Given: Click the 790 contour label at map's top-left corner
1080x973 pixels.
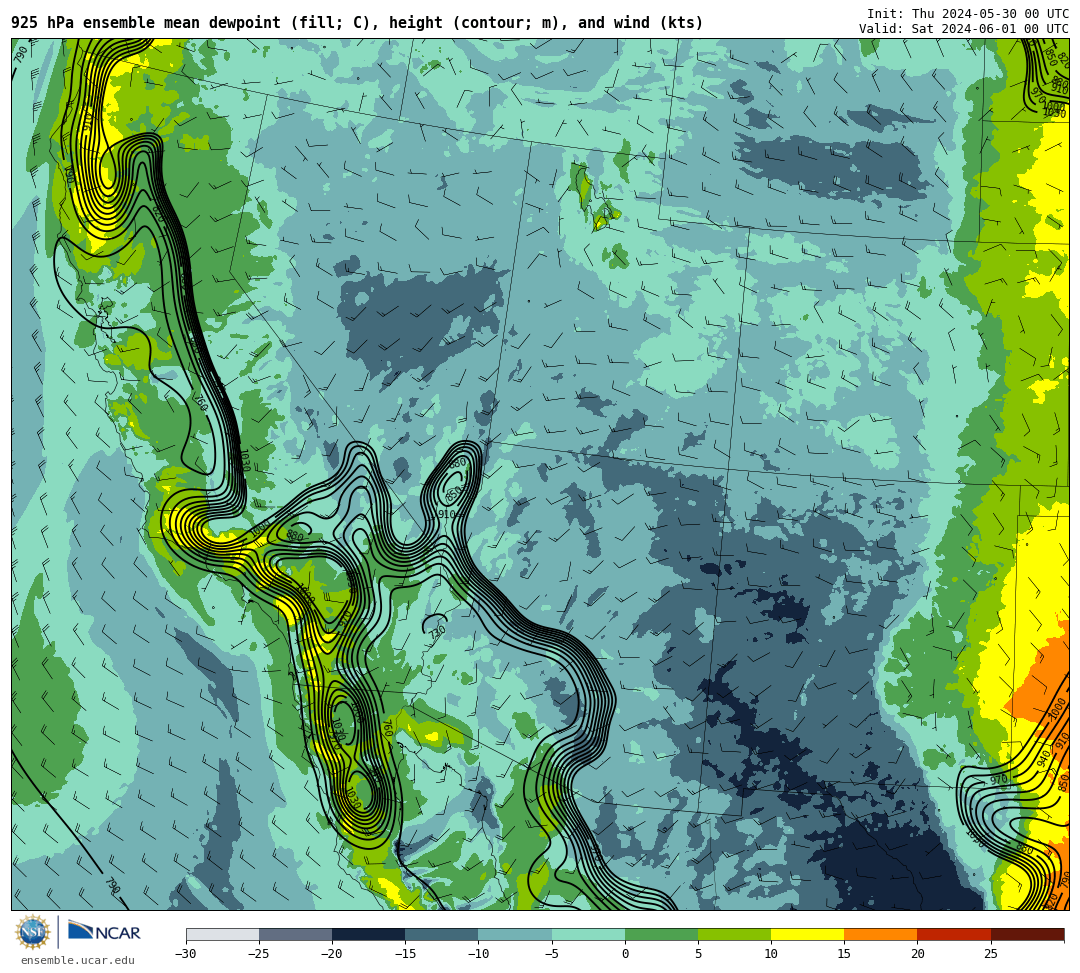Looking at the screenshot, I should (x=21, y=53).
